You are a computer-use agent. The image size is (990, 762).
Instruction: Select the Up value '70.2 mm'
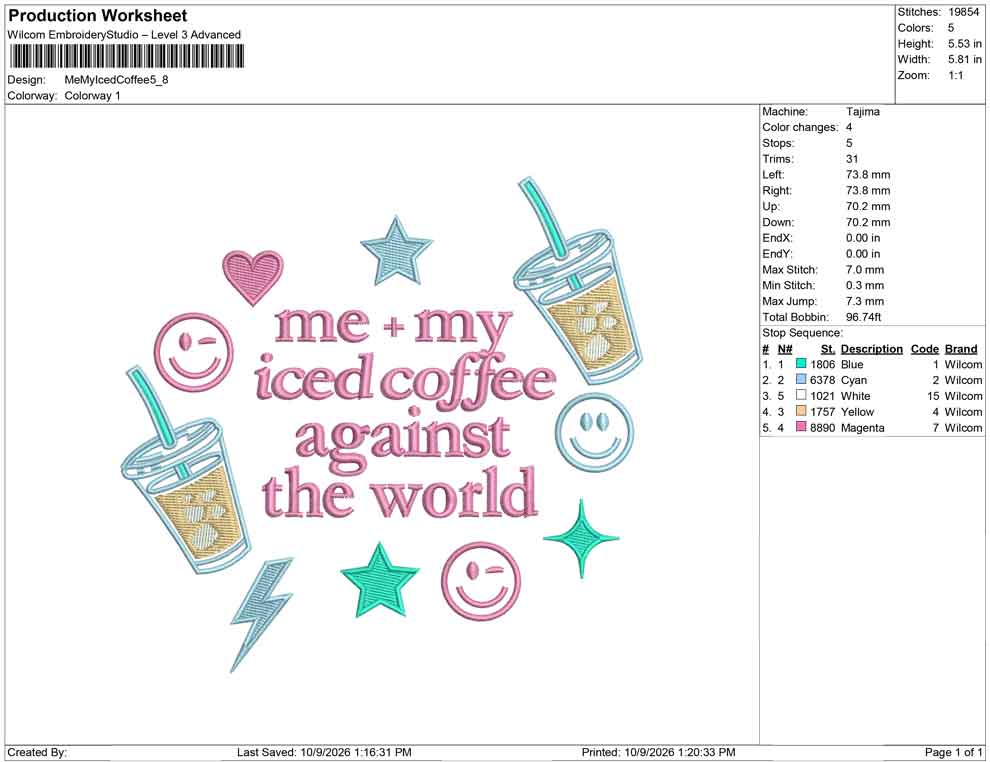click(868, 206)
